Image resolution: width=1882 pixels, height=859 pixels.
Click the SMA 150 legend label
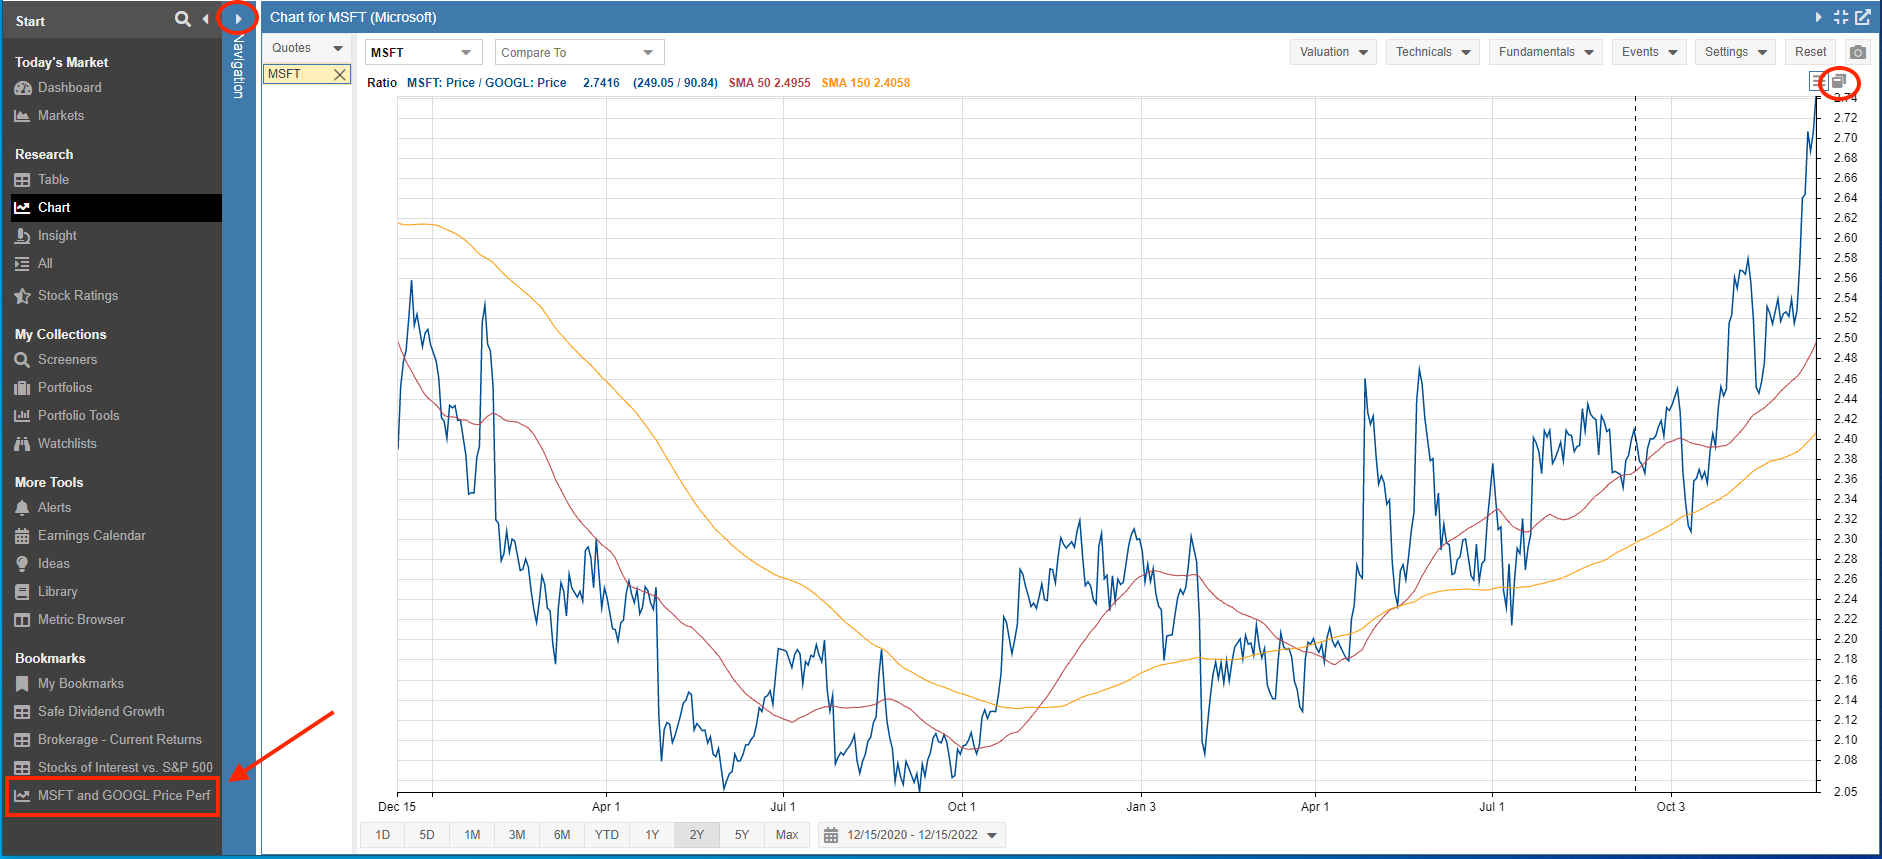tap(866, 83)
